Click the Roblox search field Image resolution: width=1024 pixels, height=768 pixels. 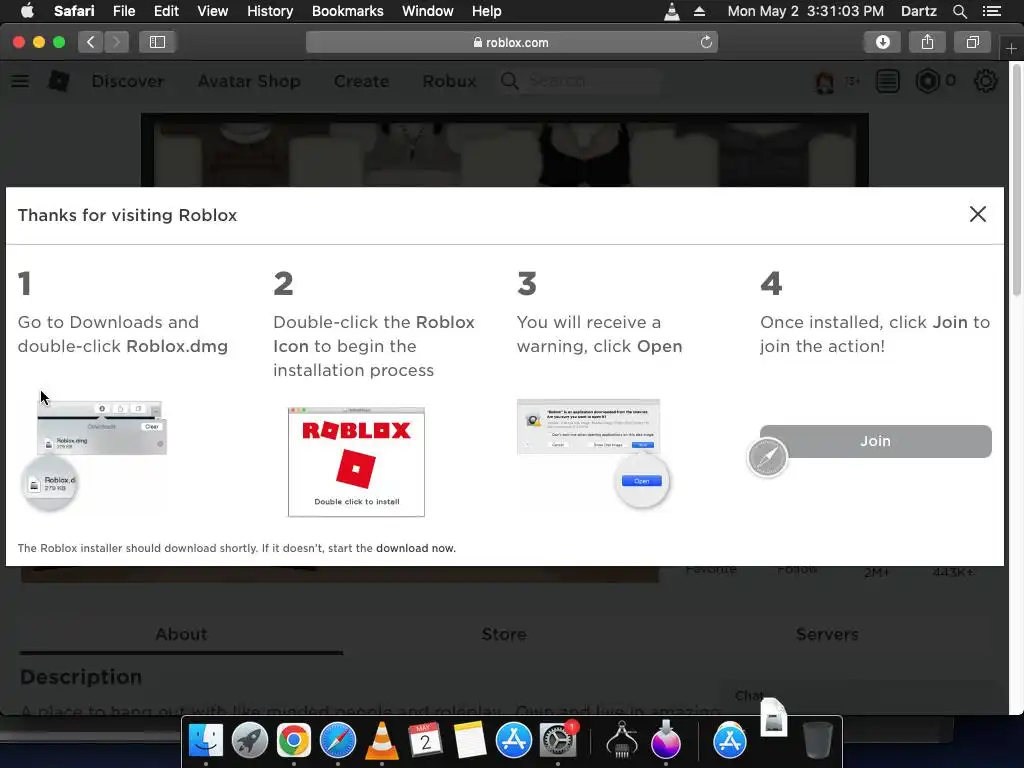580,81
